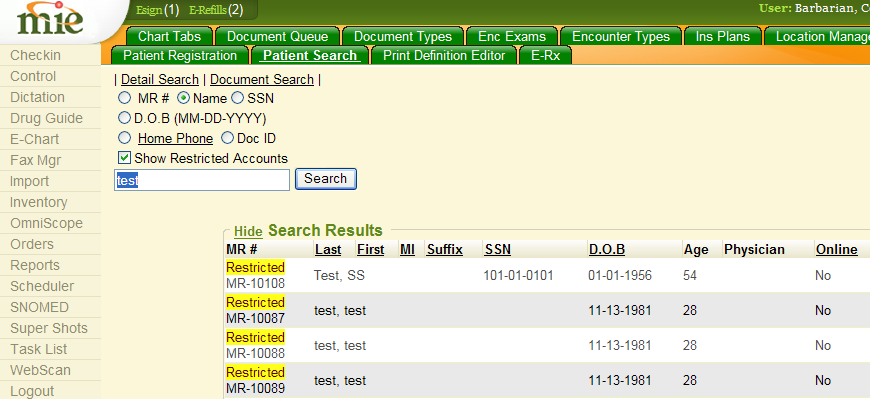Click the Restricted label above MR-10087
Image resolution: width=870 pixels, height=399 pixels.
[255, 302]
